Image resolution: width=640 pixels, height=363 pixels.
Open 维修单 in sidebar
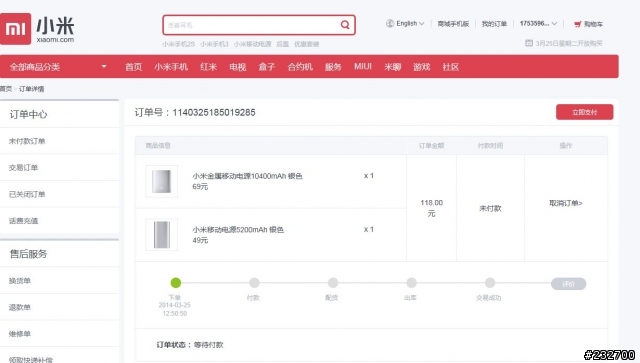click(20, 334)
